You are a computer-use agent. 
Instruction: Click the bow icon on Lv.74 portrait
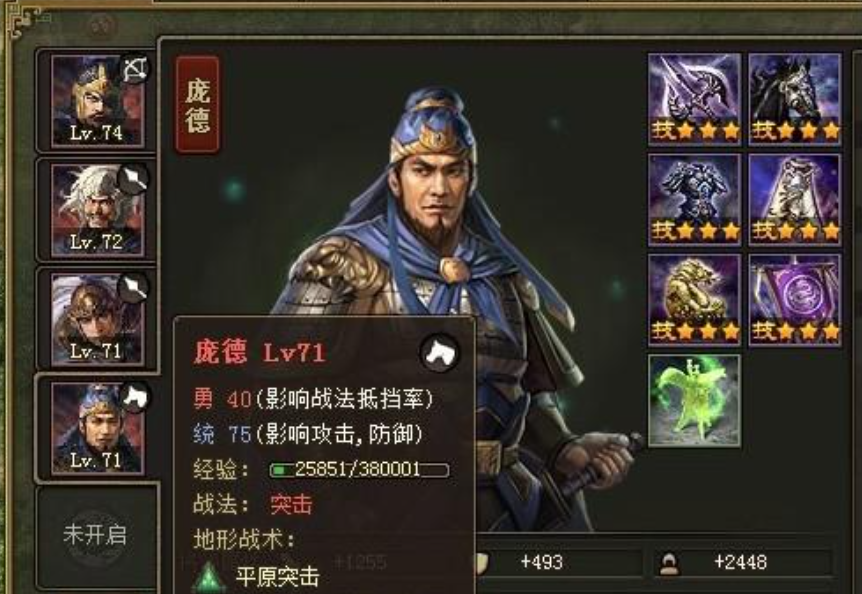[x=135, y=69]
